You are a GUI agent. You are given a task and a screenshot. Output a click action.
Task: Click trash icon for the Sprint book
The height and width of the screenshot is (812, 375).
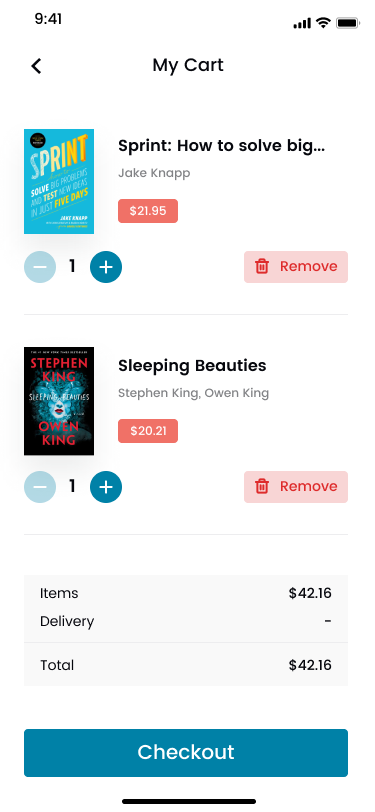262,267
